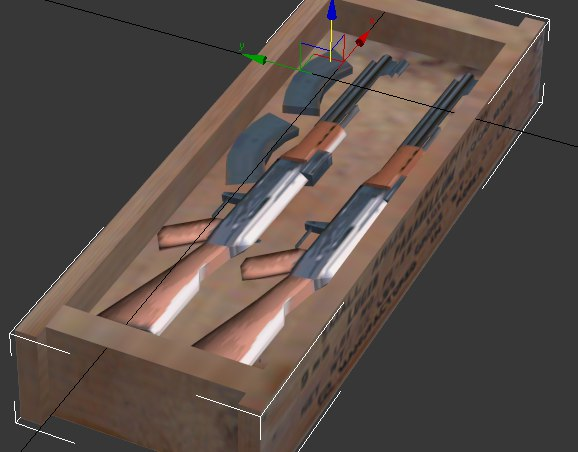Select the yellow Z-axis shaft of the gizmo
The image size is (578, 452).
pos(331,41)
